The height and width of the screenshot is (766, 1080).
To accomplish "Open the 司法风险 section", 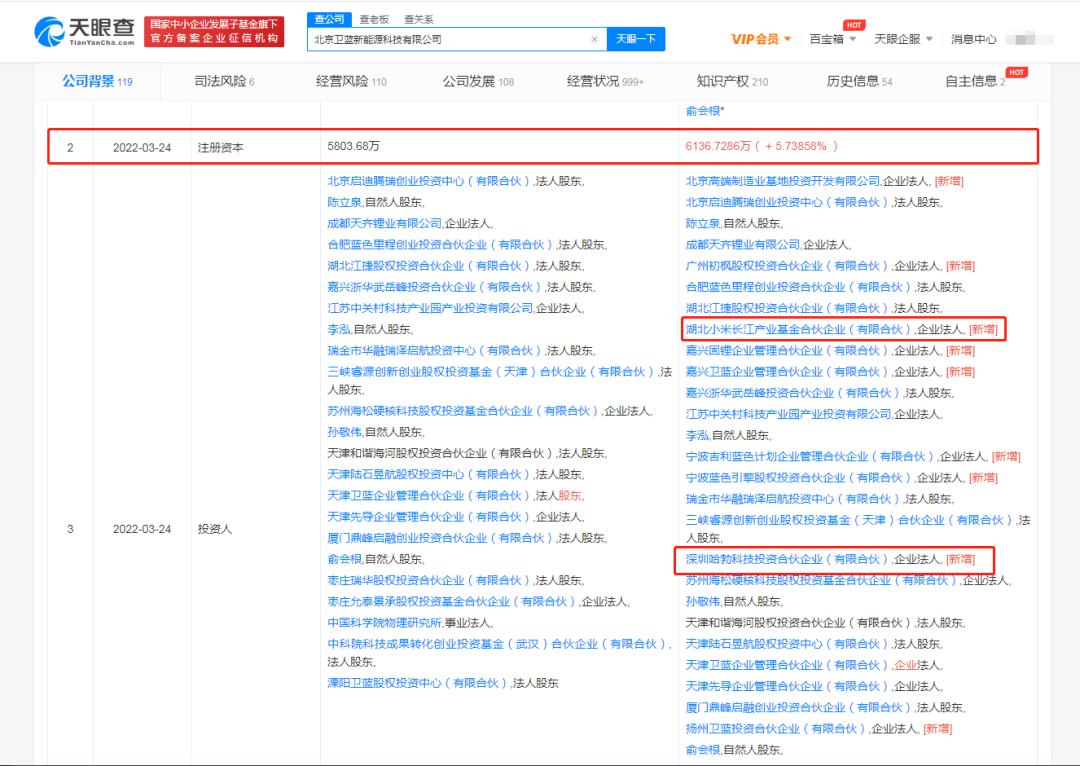I will [x=220, y=81].
